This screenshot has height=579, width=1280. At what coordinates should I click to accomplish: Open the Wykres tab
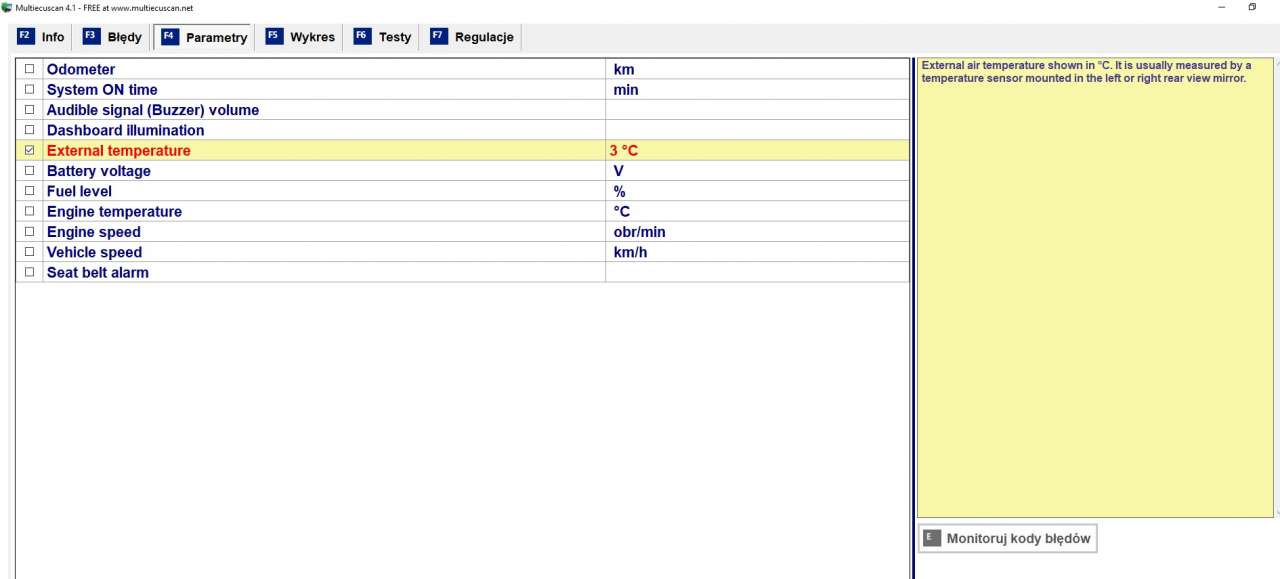(312, 37)
